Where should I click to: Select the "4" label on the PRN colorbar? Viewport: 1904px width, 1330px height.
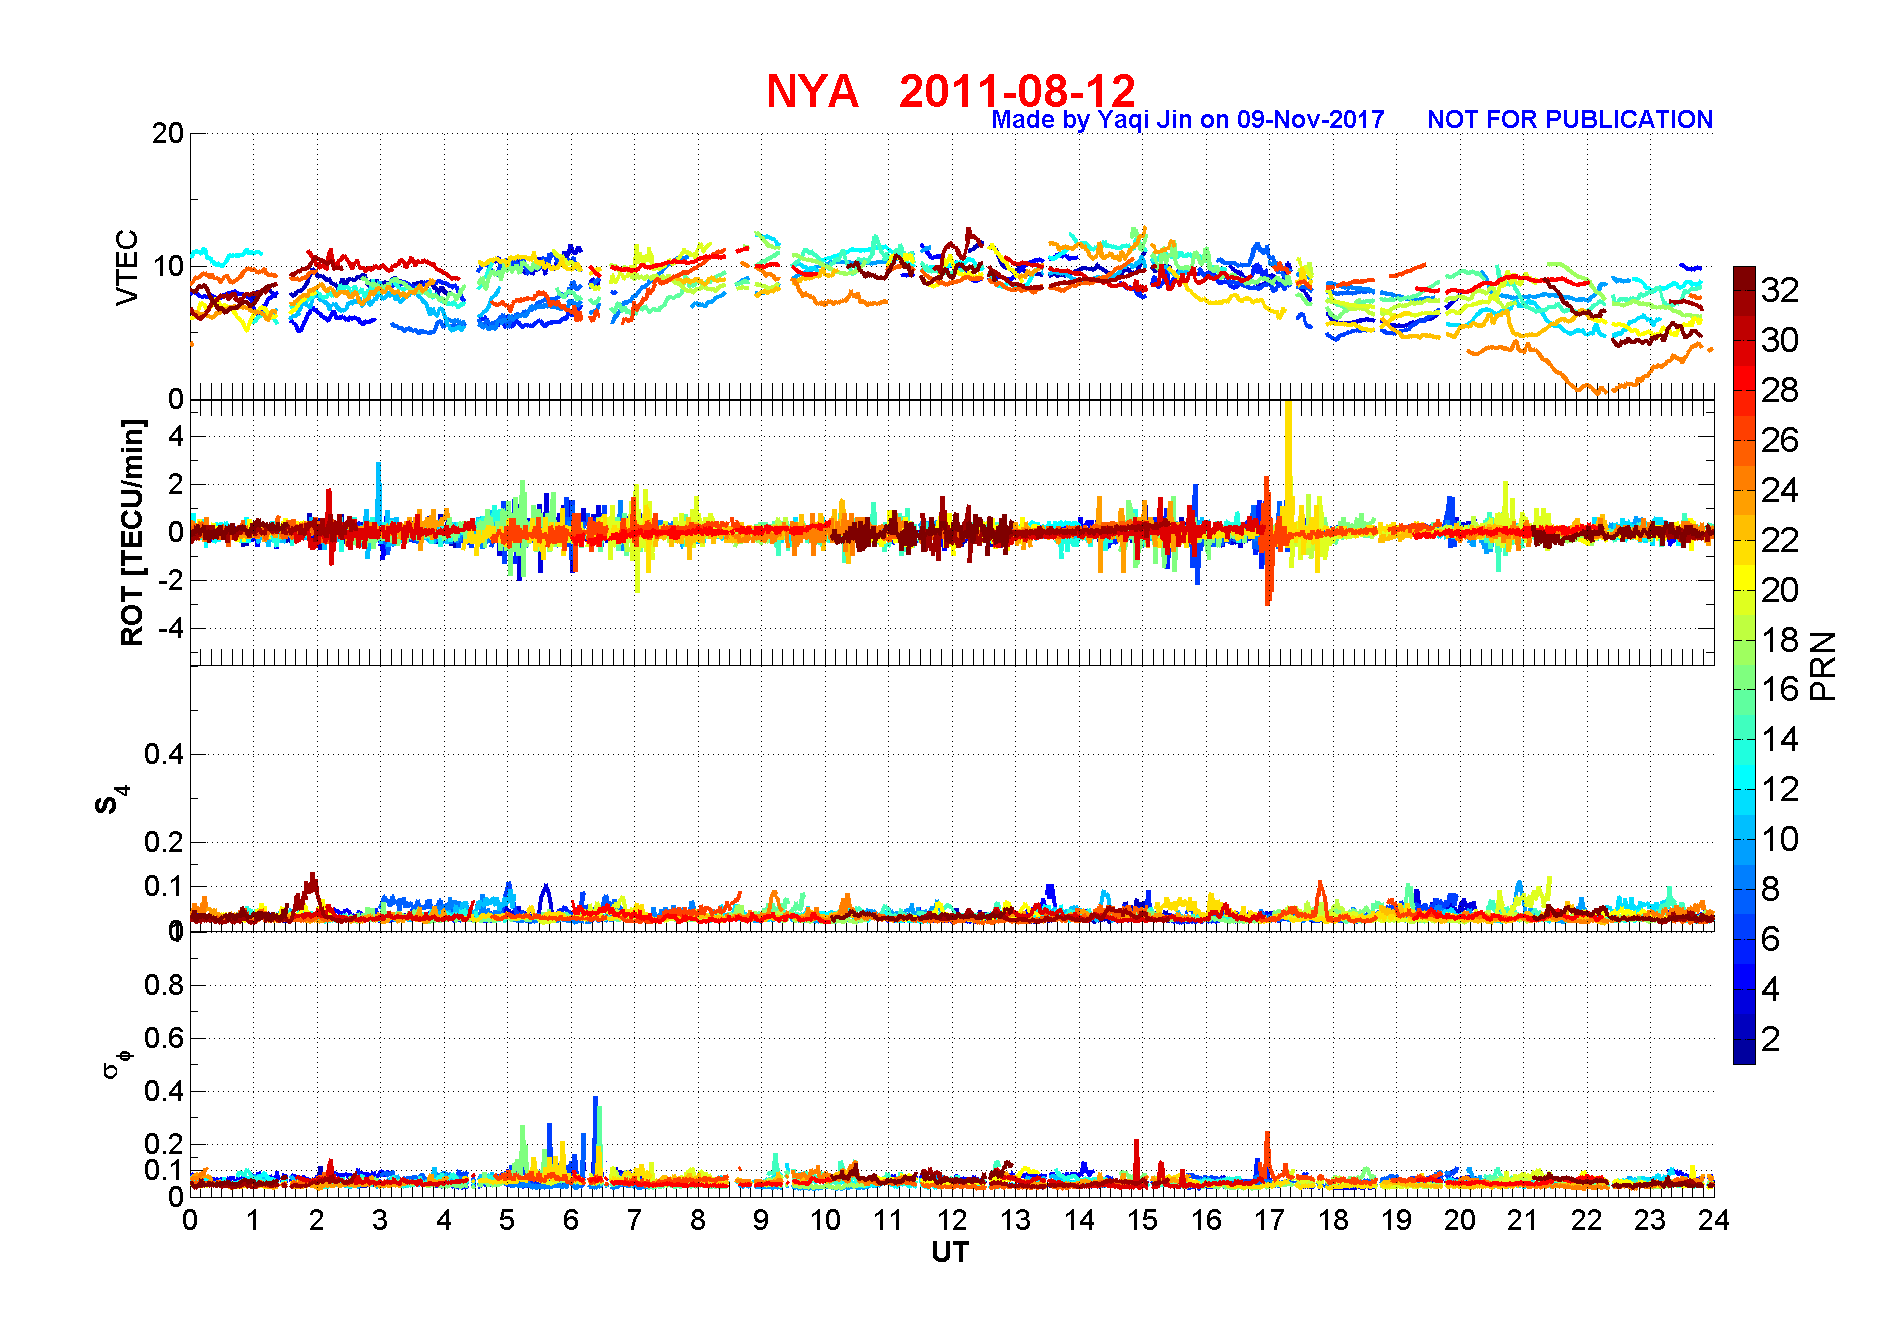[x=1771, y=989]
